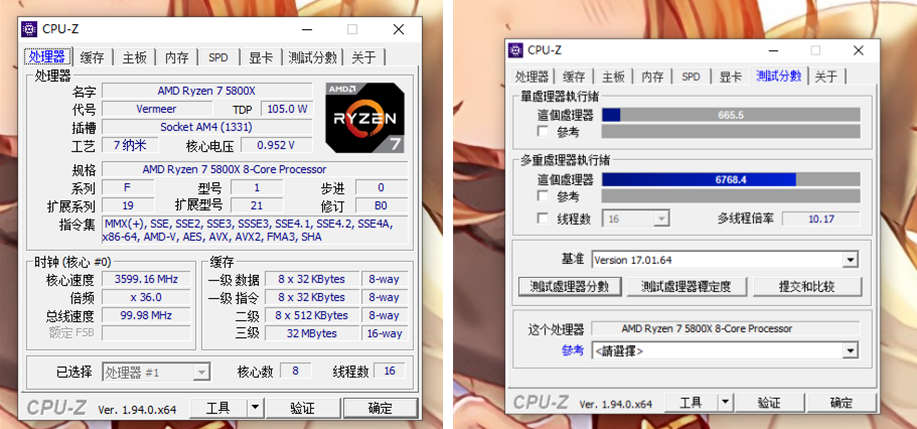The width and height of the screenshot is (917, 429).
Task: Click the 确定 button in the left window
Action: (x=380, y=408)
